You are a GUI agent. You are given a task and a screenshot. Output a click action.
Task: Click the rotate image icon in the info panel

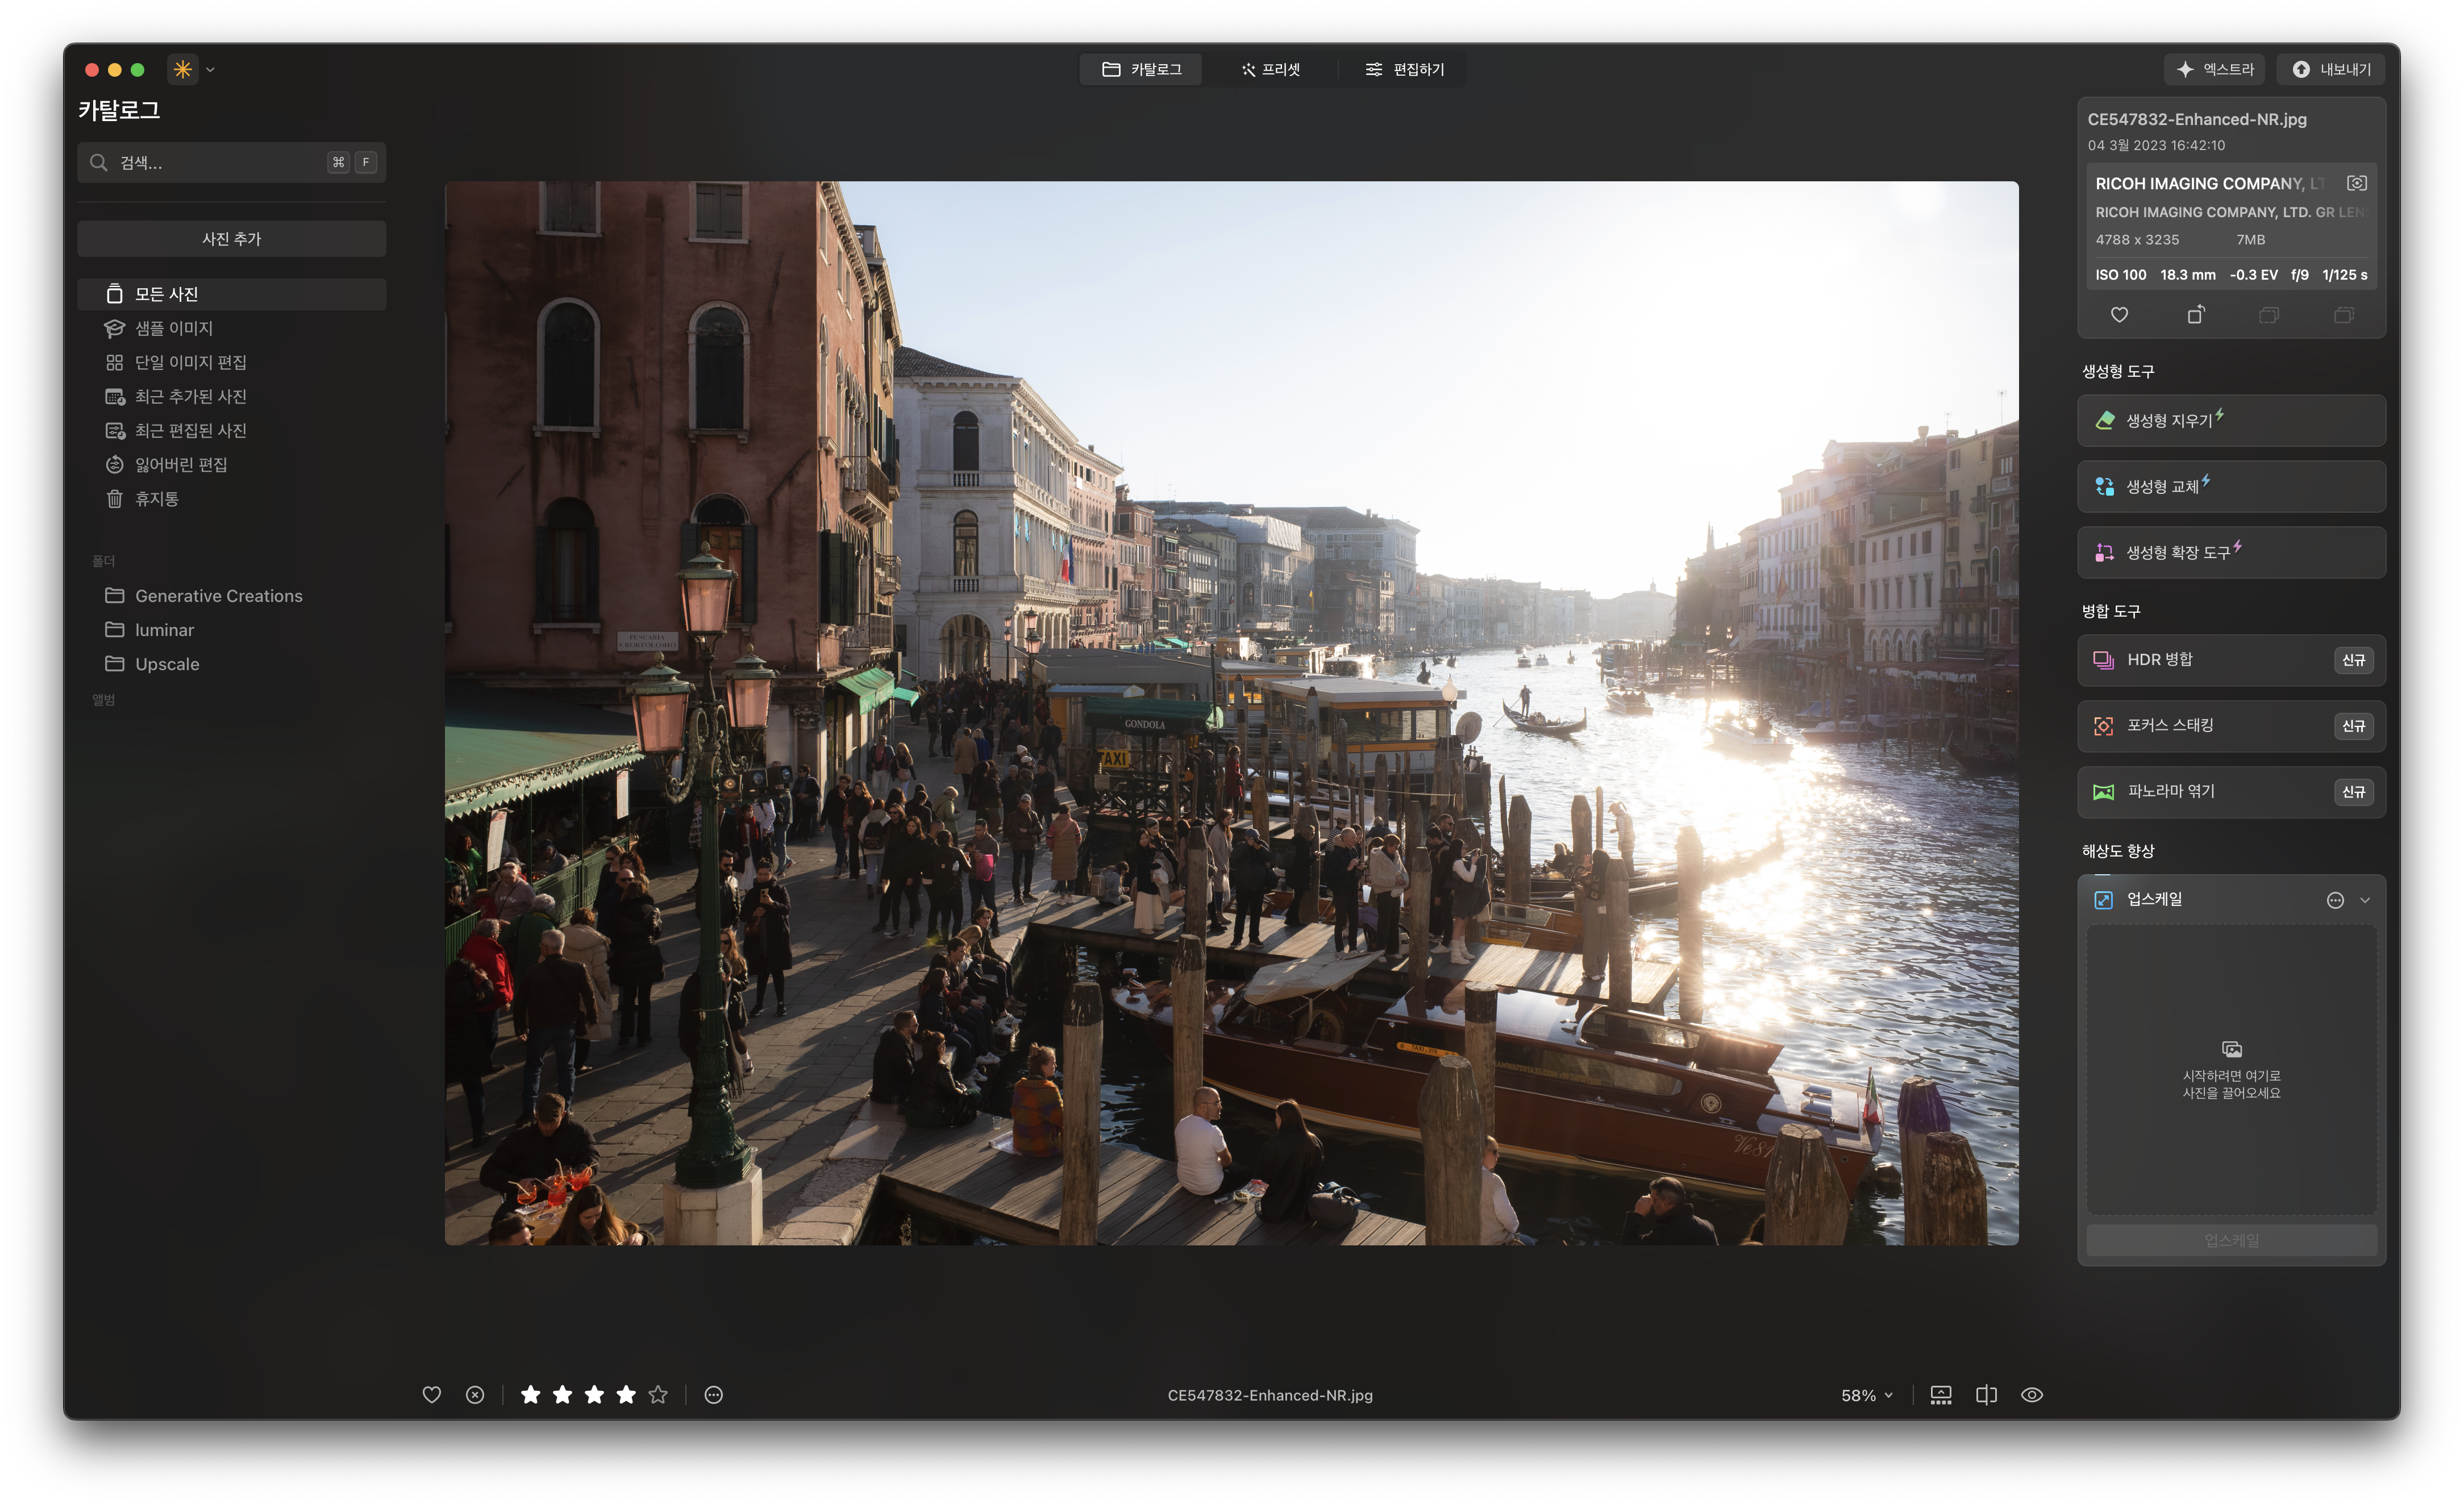(x=2195, y=315)
